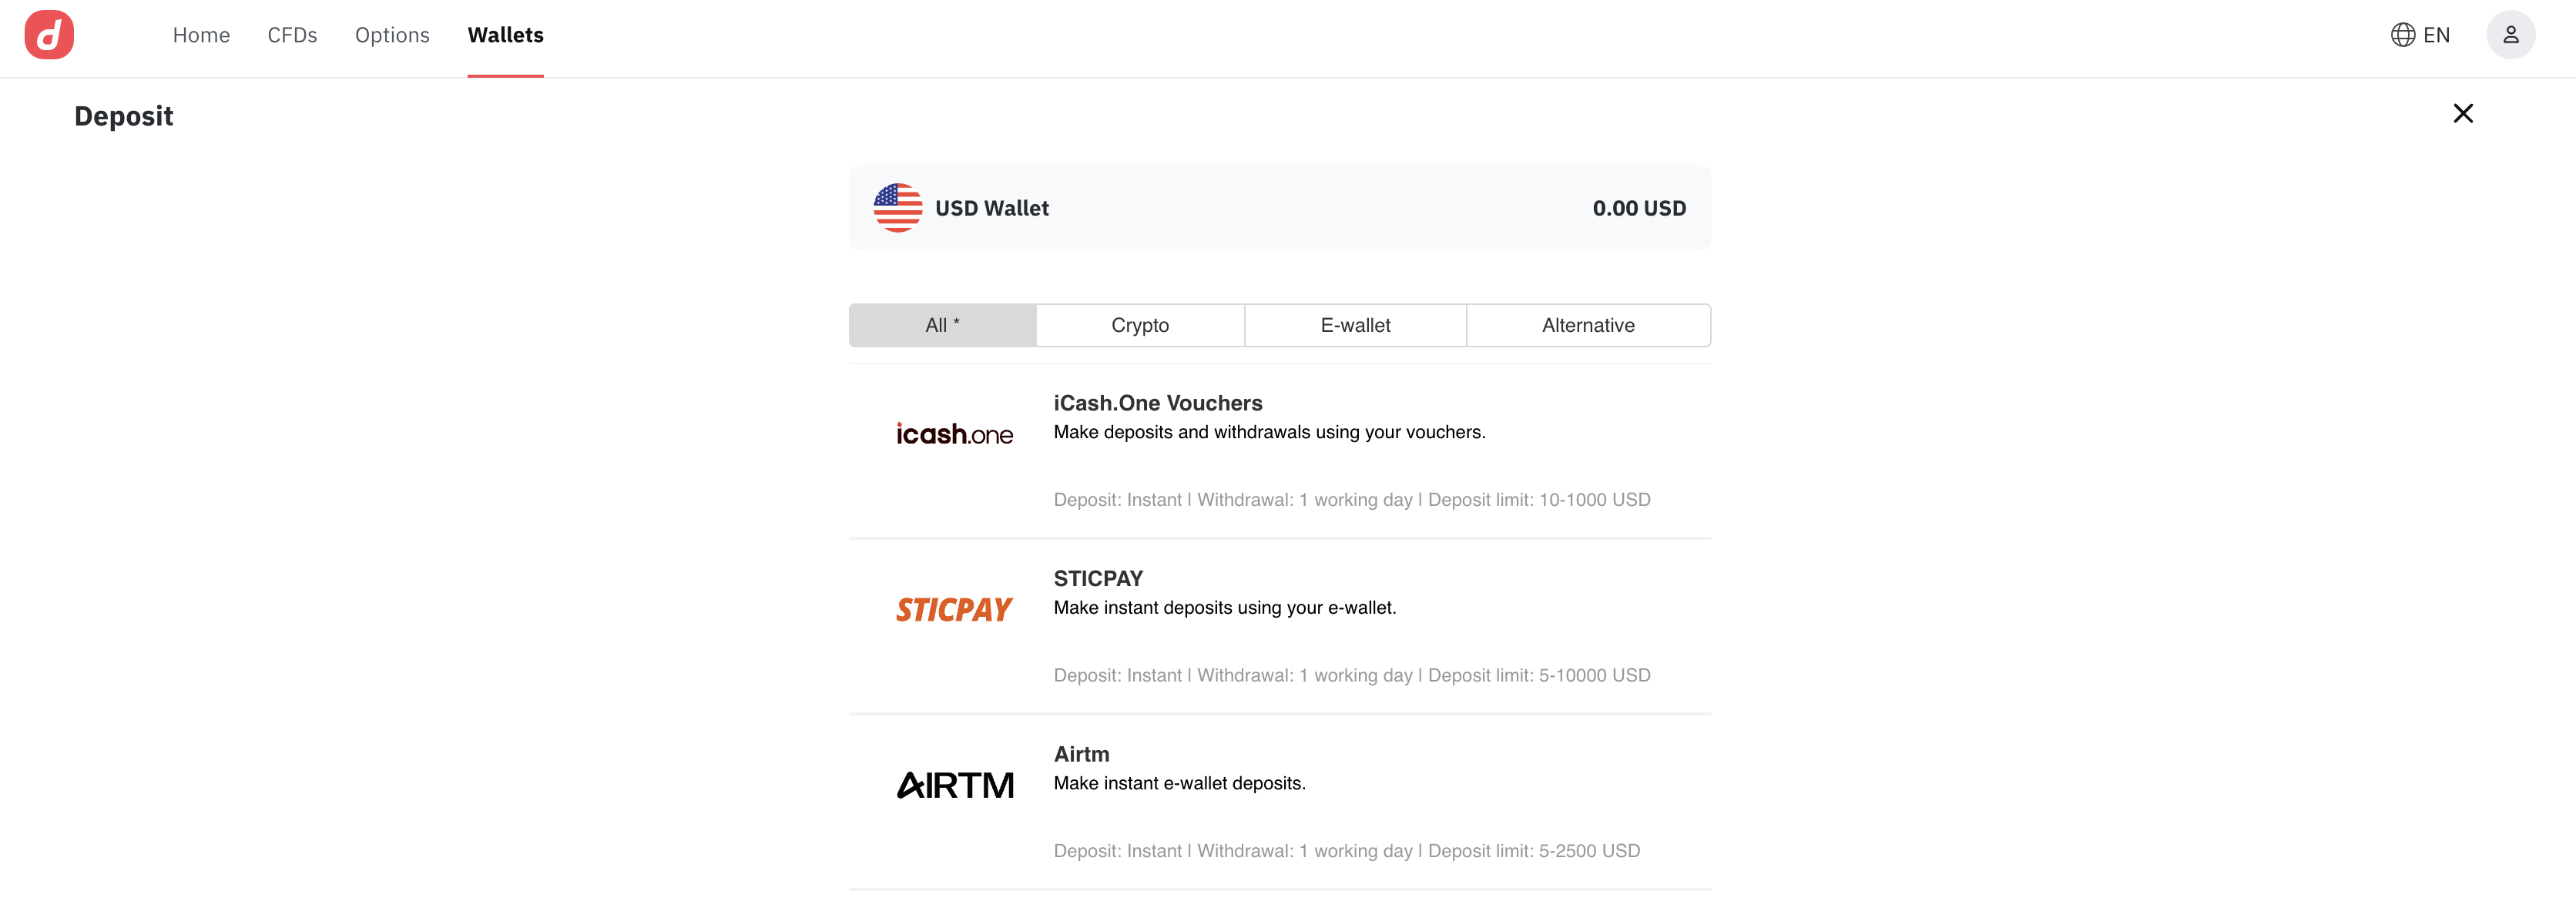Switch filter to Alternative
The height and width of the screenshot is (901, 2576).
point(1588,325)
